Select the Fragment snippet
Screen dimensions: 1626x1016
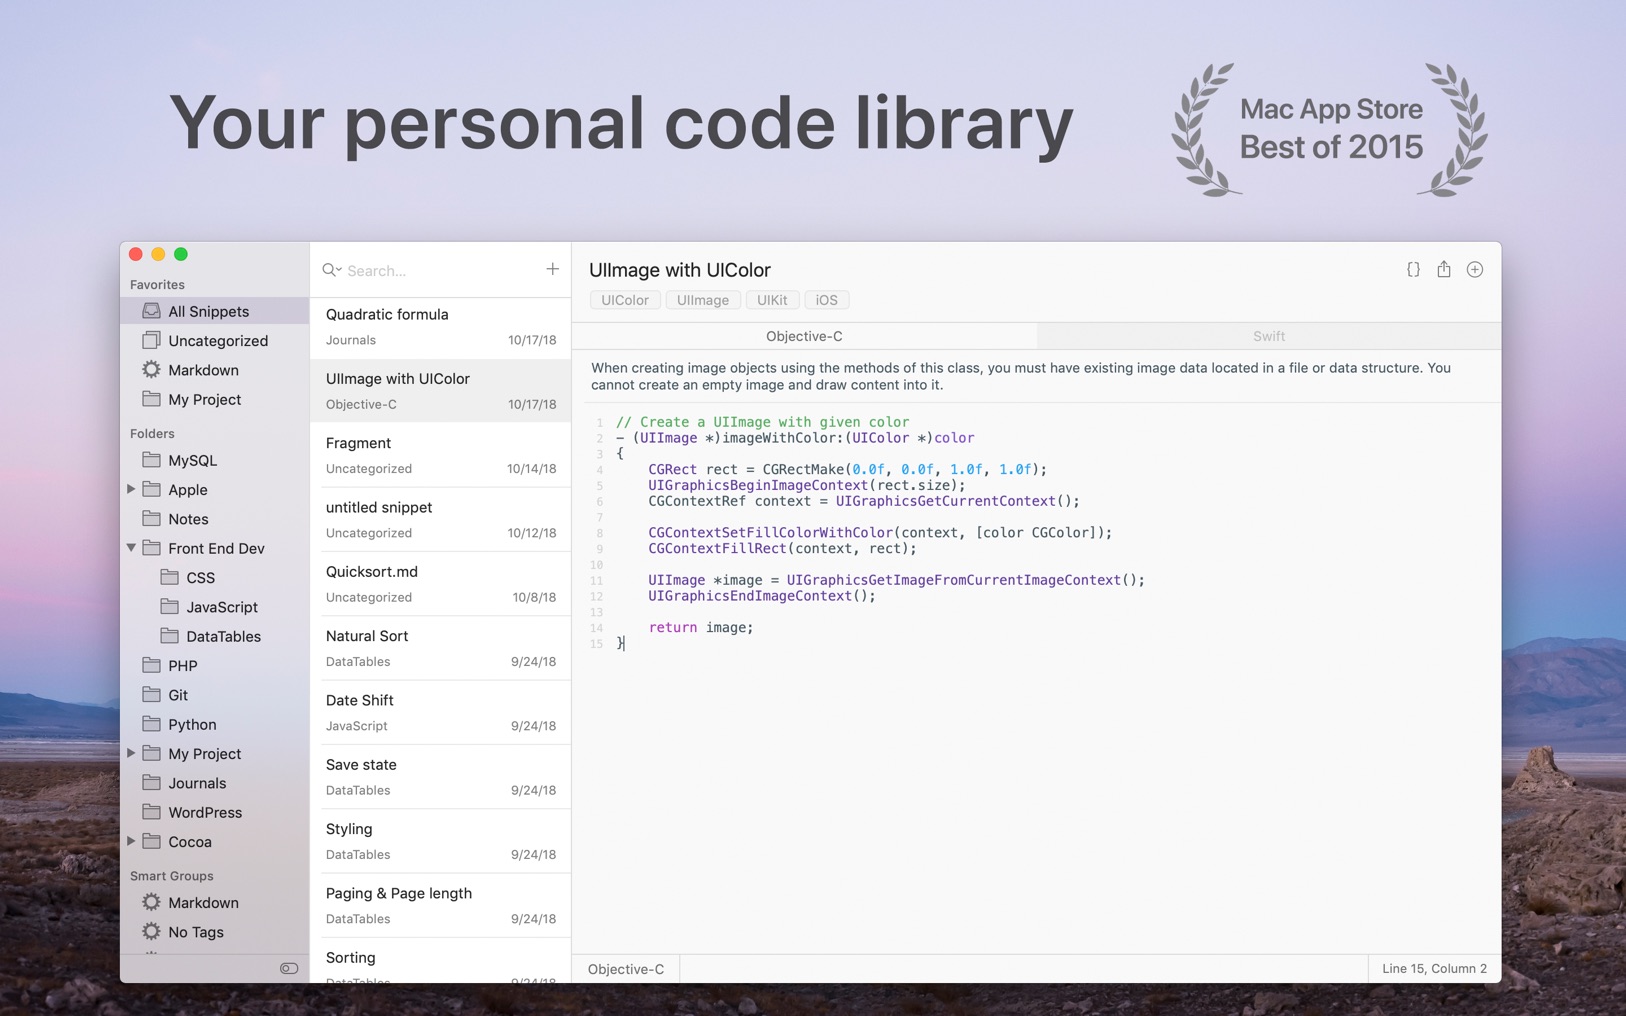click(441, 455)
